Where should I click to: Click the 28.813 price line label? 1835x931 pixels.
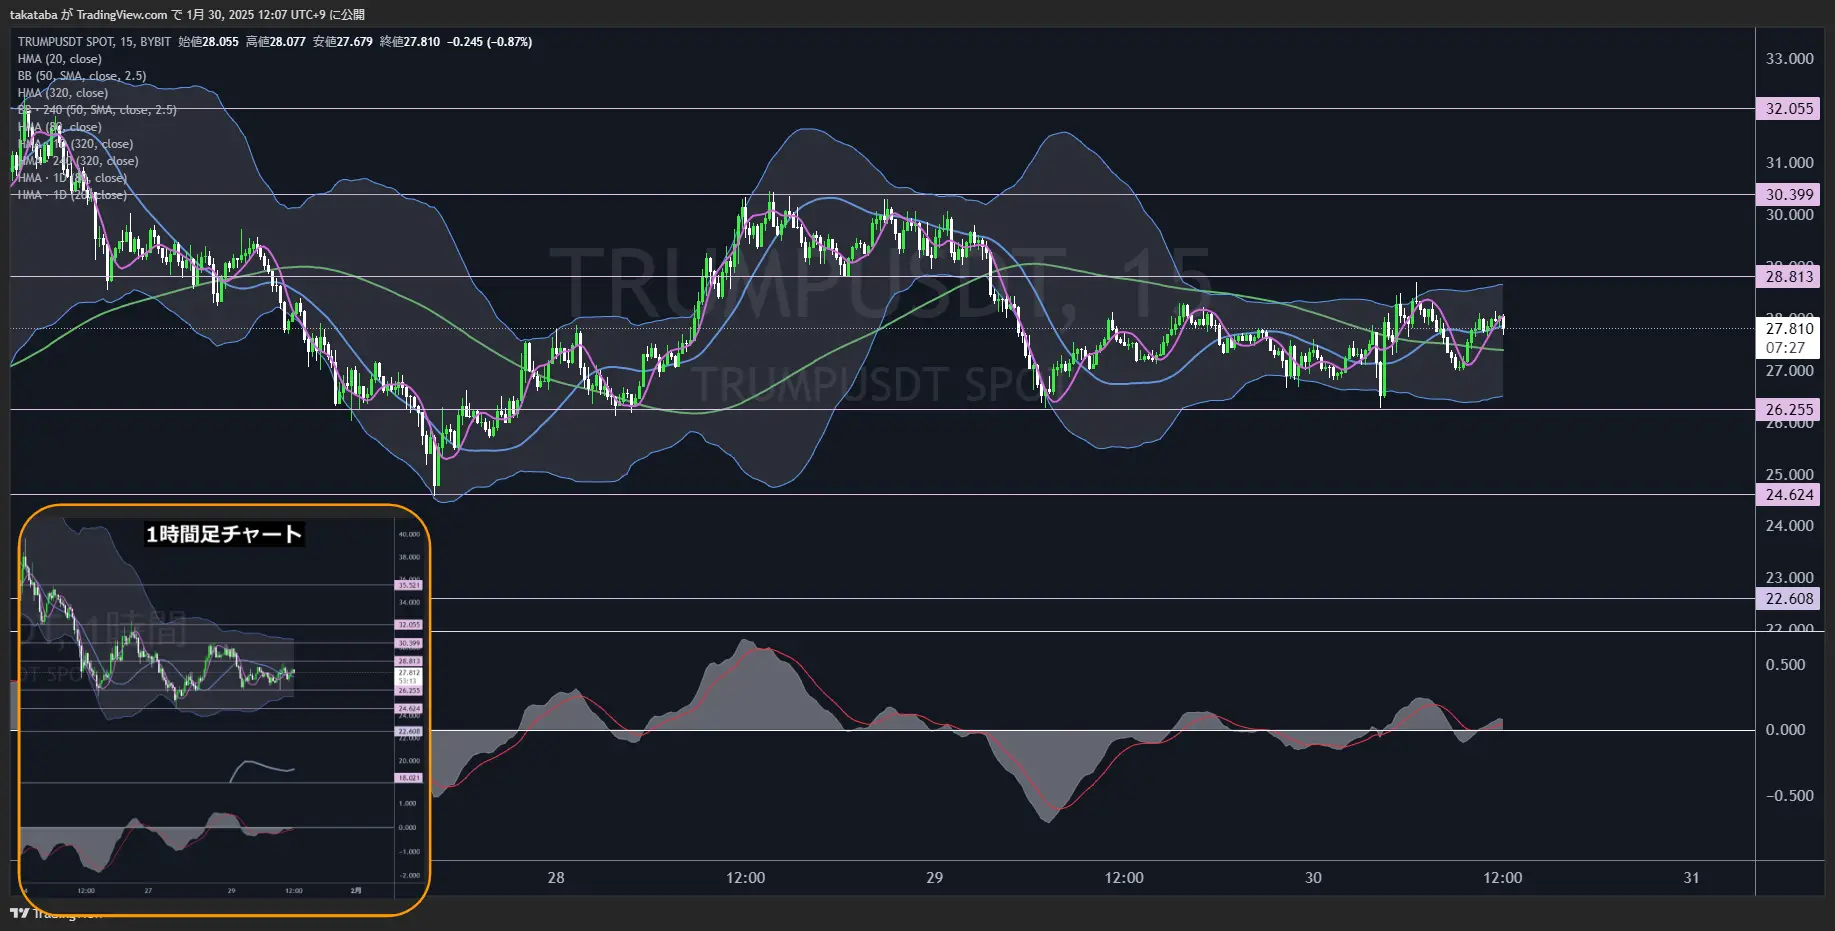(1789, 277)
